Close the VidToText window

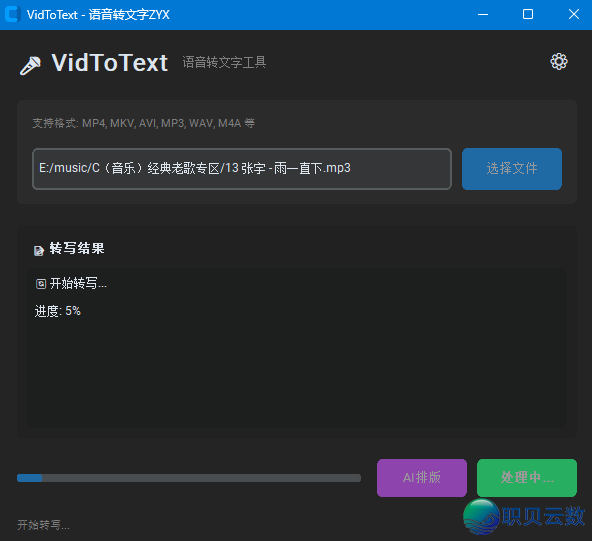574,14
